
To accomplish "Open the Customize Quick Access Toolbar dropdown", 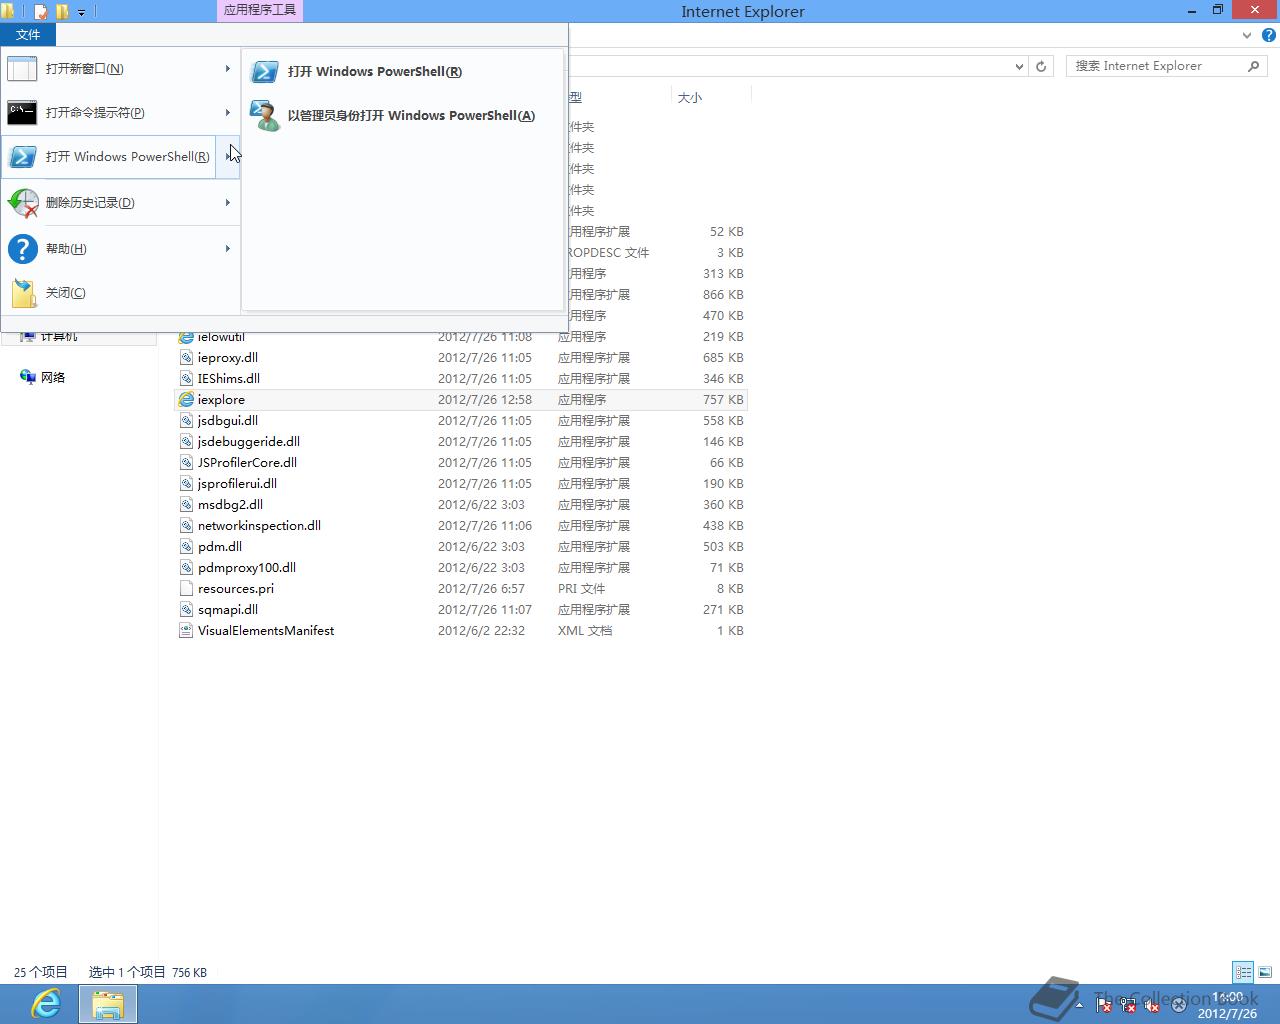I will [x=82, y=12].
